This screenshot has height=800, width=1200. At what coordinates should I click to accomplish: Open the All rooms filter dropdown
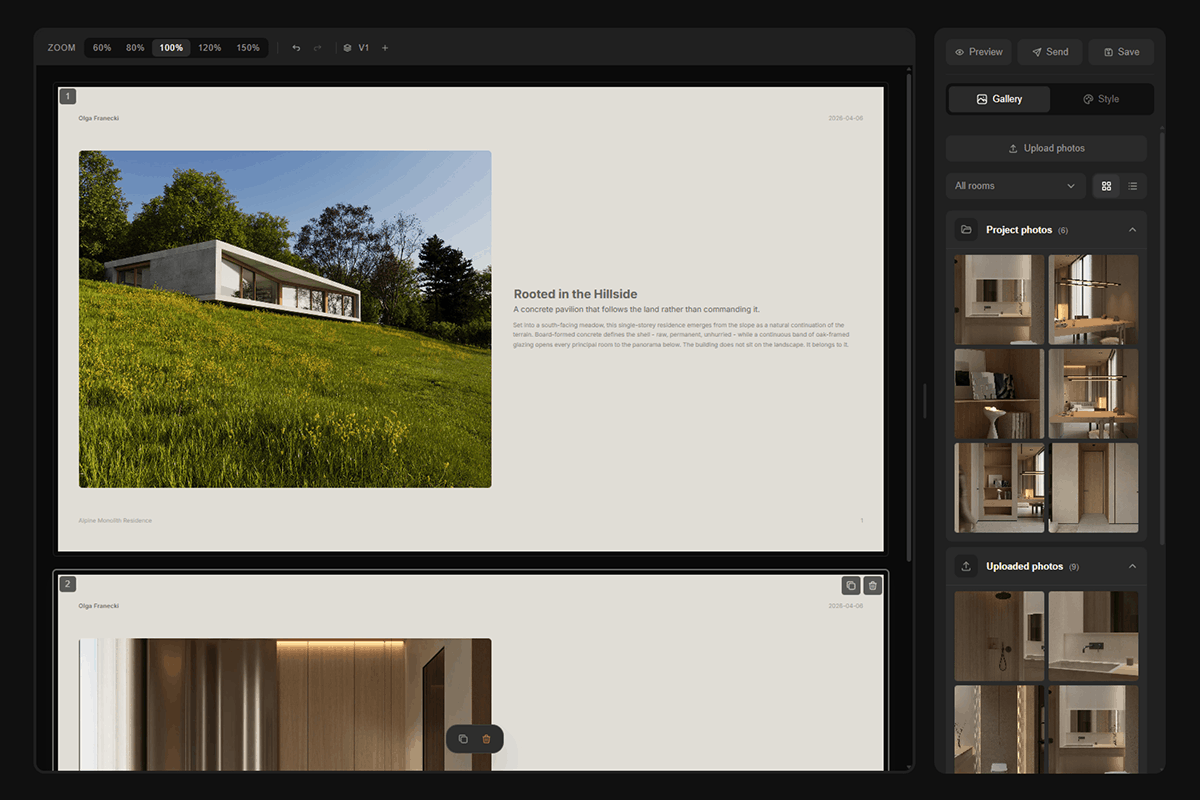pyautogui.click(x=1015, y=186)
